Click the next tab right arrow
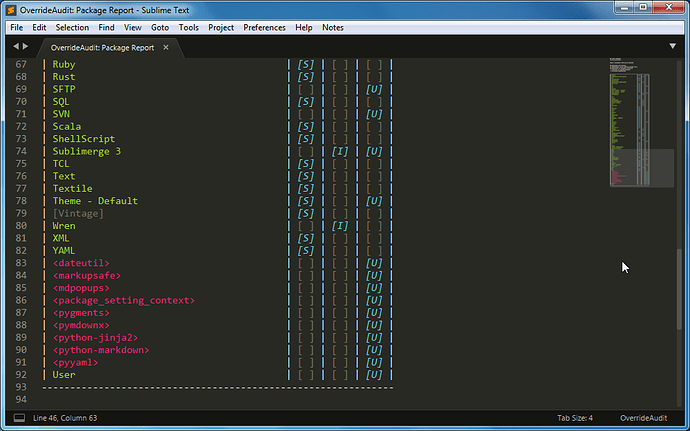Image resolution: width=690 pixels, height=431 pixels. pyautogui.click(x=27, y=47)
